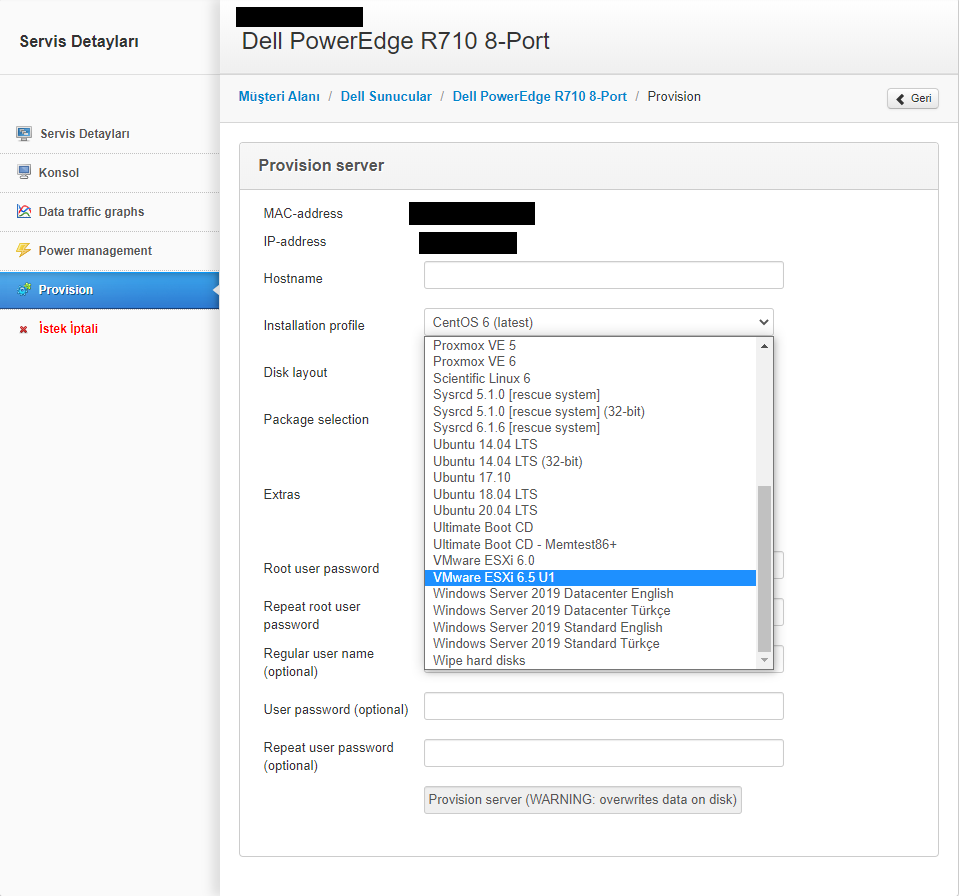The height and width of the screenshot is (896, 959).
Task: Open Servis Detayları sidebar item
Action: click(109, 133)
